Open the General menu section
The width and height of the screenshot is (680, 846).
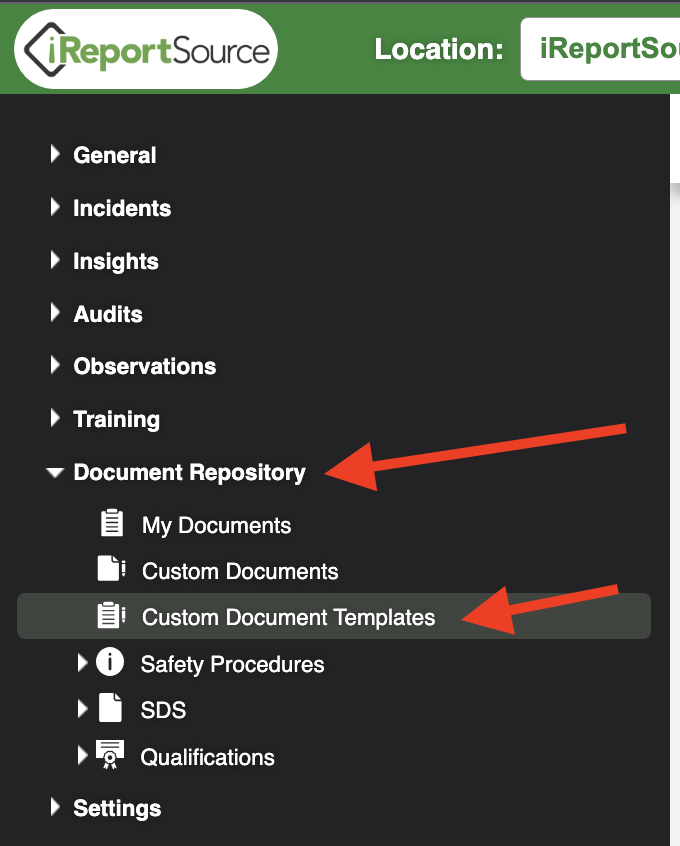coord(114,155)
